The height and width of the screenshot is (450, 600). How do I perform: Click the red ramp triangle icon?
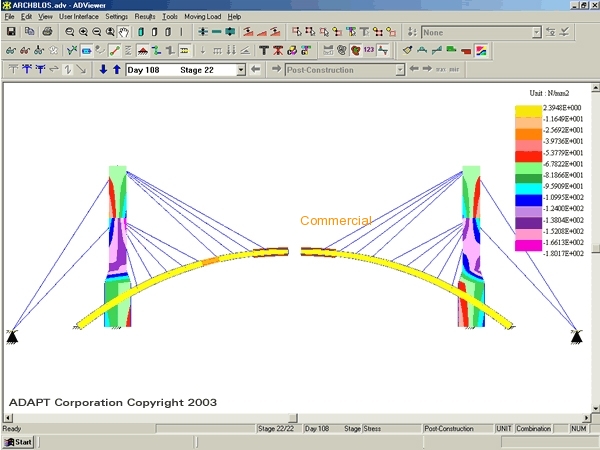(x=262, y=32)
